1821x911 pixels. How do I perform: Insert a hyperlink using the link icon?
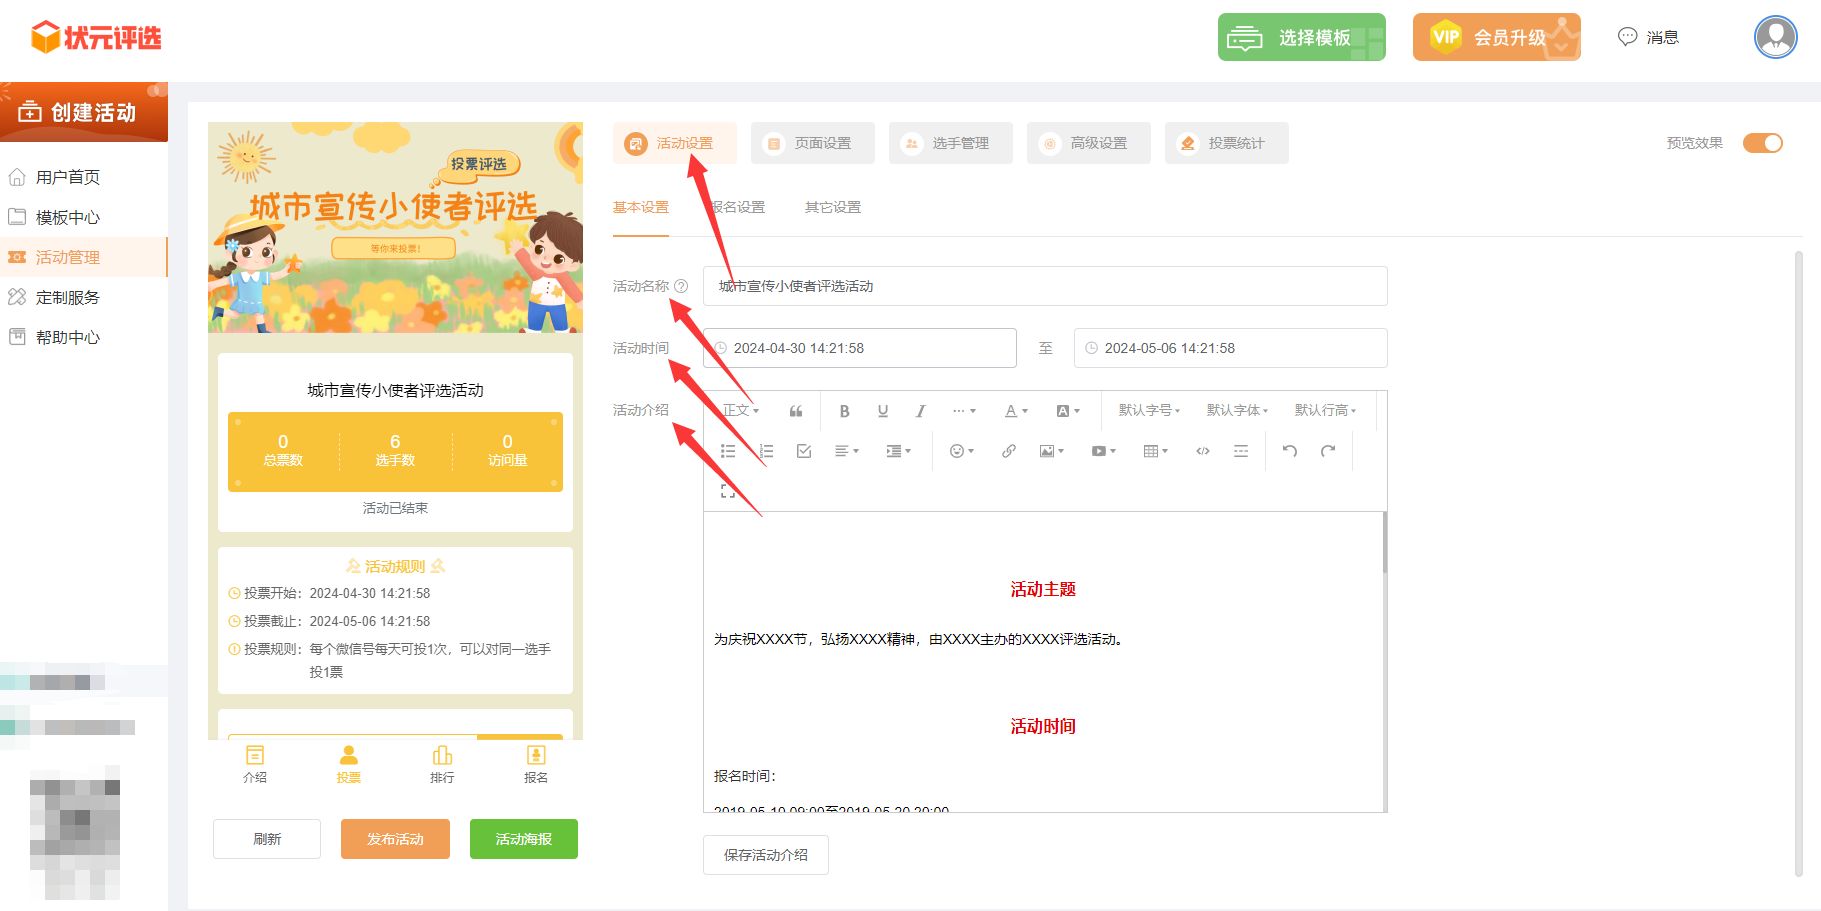(1008, 452)
